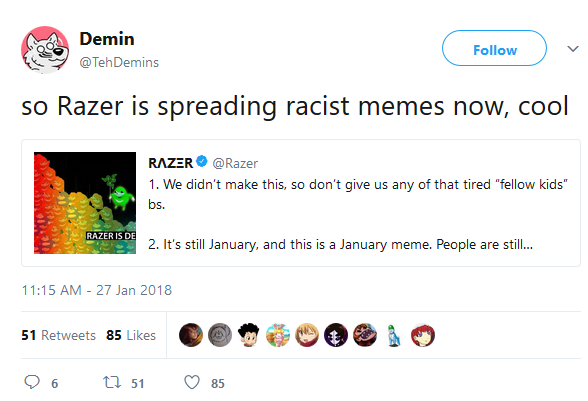Click the reply speech bubble icon

pyautogui.click(x=32, y=382)
